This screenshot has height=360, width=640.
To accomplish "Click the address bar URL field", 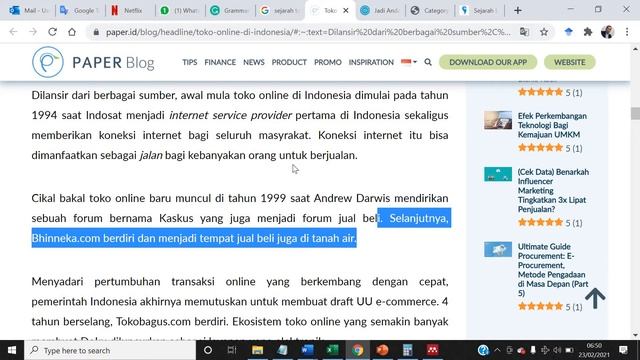I will (x=308, y=32).
